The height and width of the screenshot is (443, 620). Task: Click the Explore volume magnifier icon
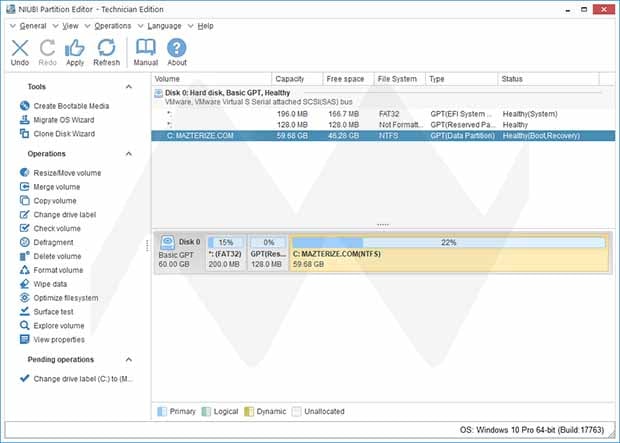(x=25, y=325)
